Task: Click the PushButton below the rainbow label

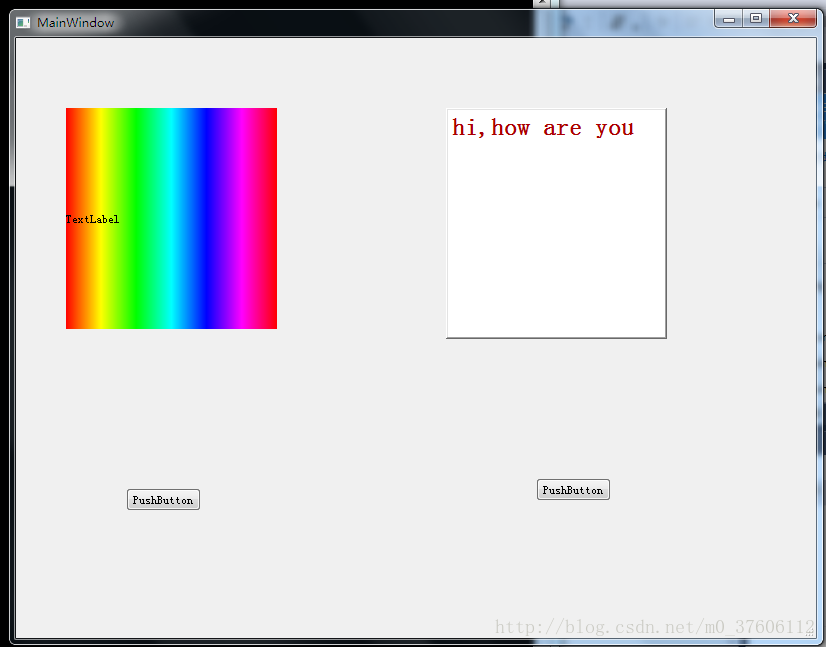Action: pyautogui.click(x=163, y=499)
